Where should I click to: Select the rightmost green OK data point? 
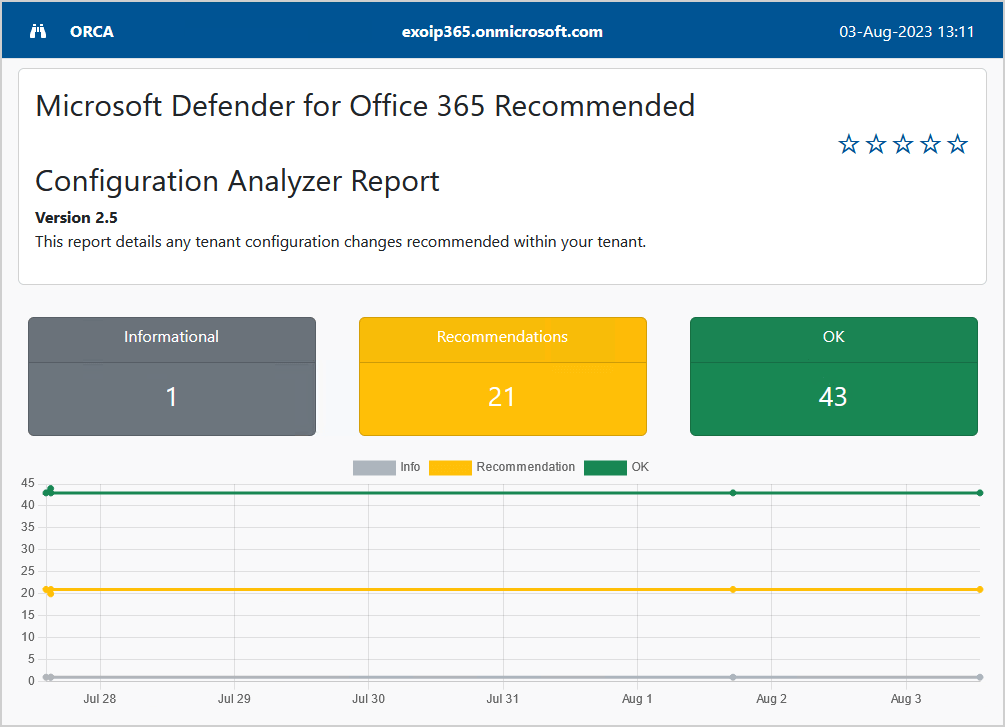pos(980,493)
